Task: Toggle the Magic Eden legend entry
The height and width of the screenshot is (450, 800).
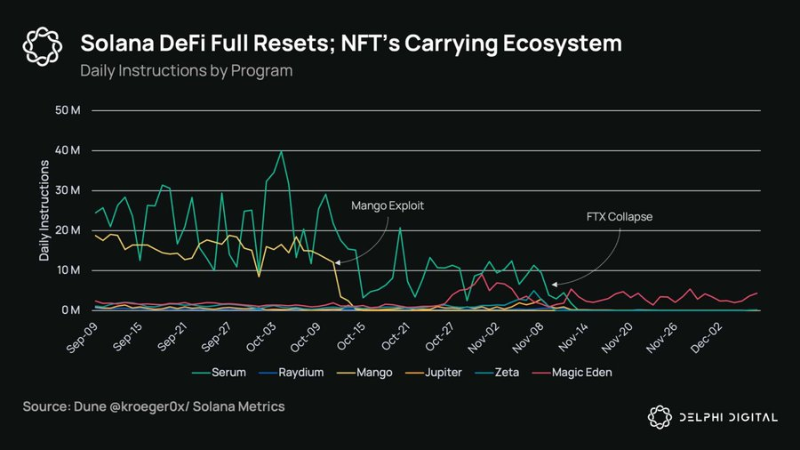Action: pos(572,372)
